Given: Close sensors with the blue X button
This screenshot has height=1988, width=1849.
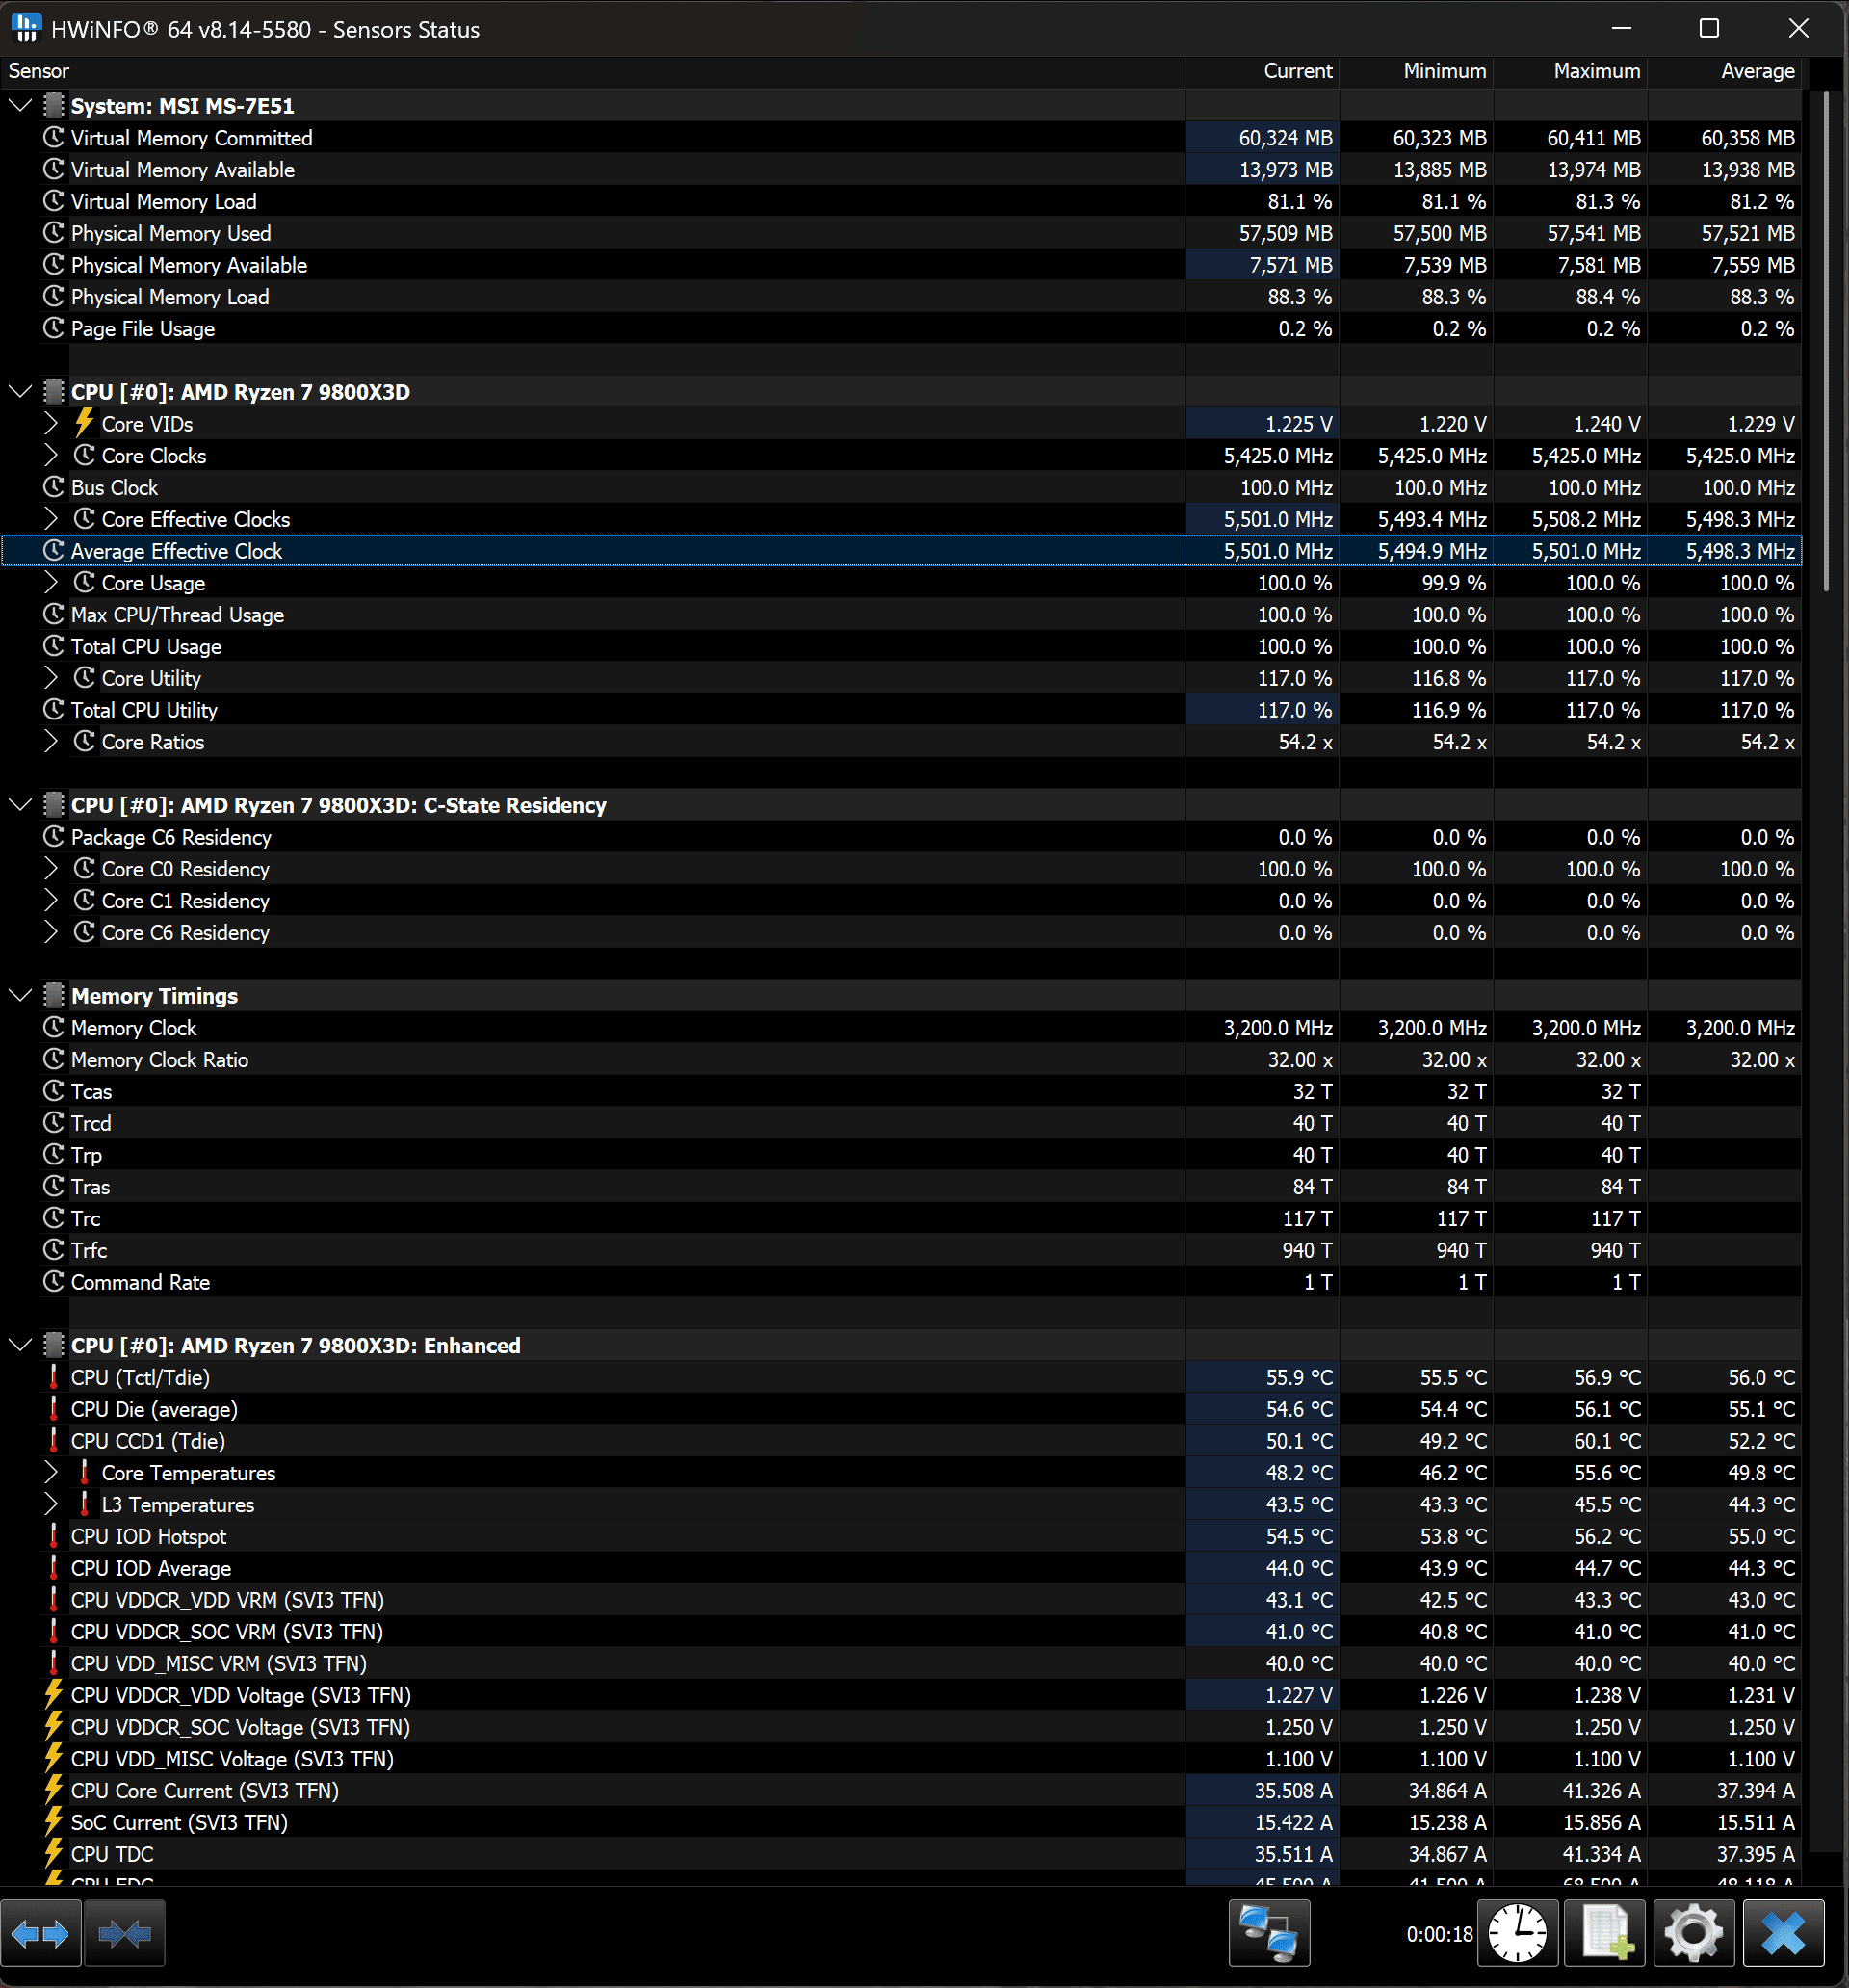Looking at the screenshot, I should pyautogui.click(x=1783, y=1933).
